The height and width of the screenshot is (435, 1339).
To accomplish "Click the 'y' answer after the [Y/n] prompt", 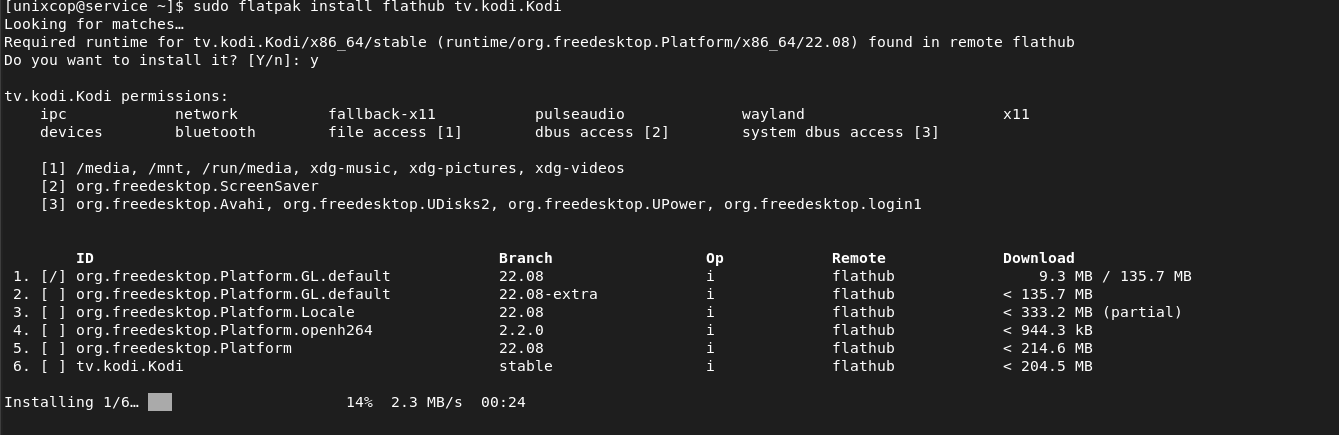I will 314,61.
